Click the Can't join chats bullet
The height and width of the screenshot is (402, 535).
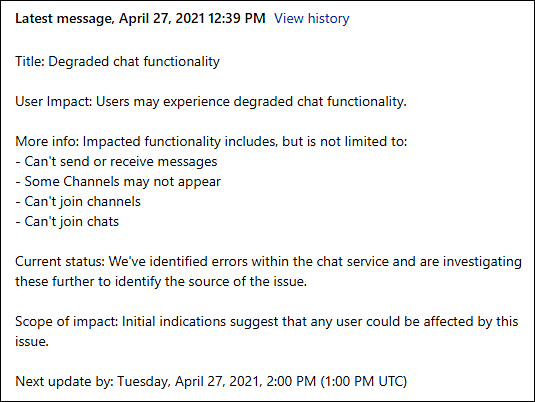[x=67, y=222]
